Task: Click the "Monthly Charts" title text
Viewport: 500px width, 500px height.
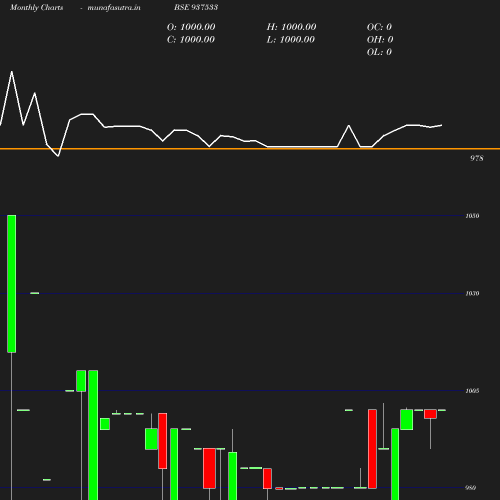Action: tap(36, 7)
